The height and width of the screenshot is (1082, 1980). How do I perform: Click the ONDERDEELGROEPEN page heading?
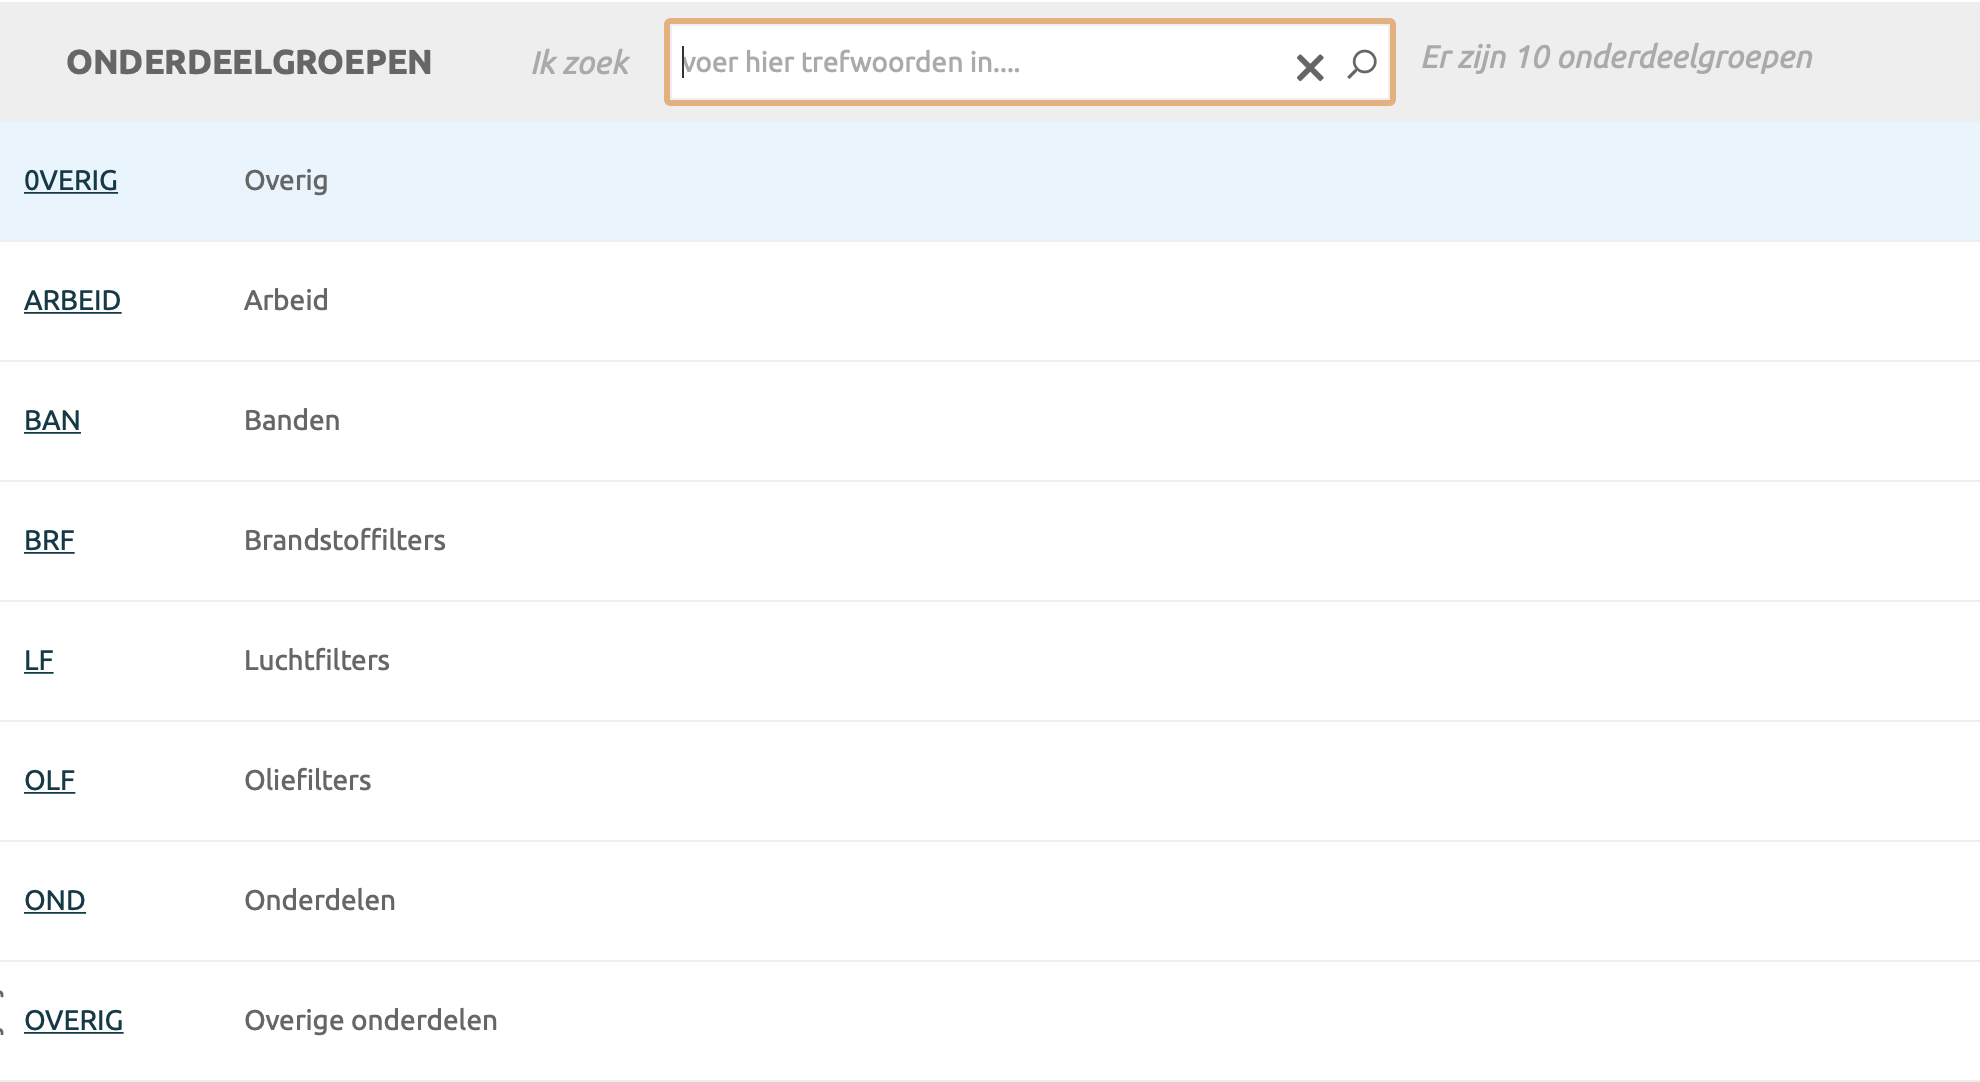(x=249, y=63)
